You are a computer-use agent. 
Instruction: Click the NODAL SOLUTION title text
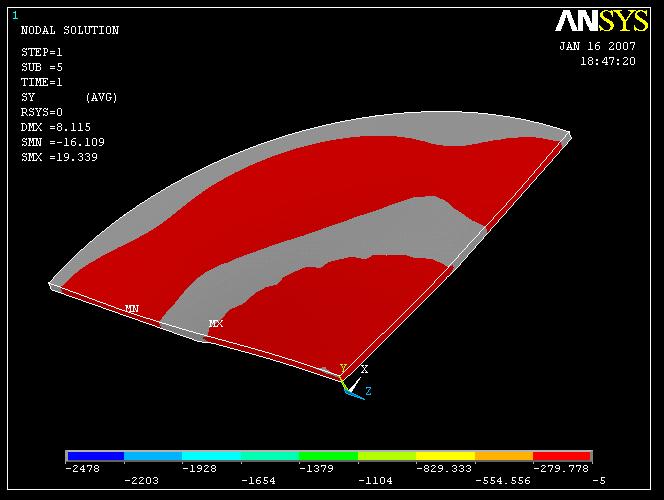coord(70,30)
